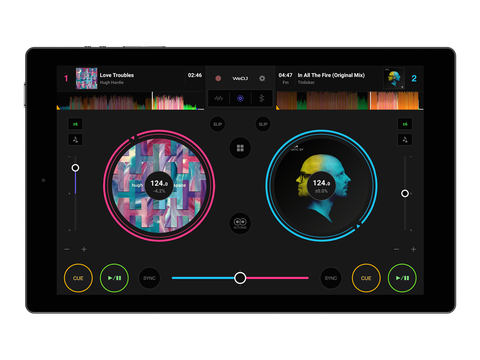Open the vertical waveform view tab
This screenshot has width=480, height=360.
point(262,98)
